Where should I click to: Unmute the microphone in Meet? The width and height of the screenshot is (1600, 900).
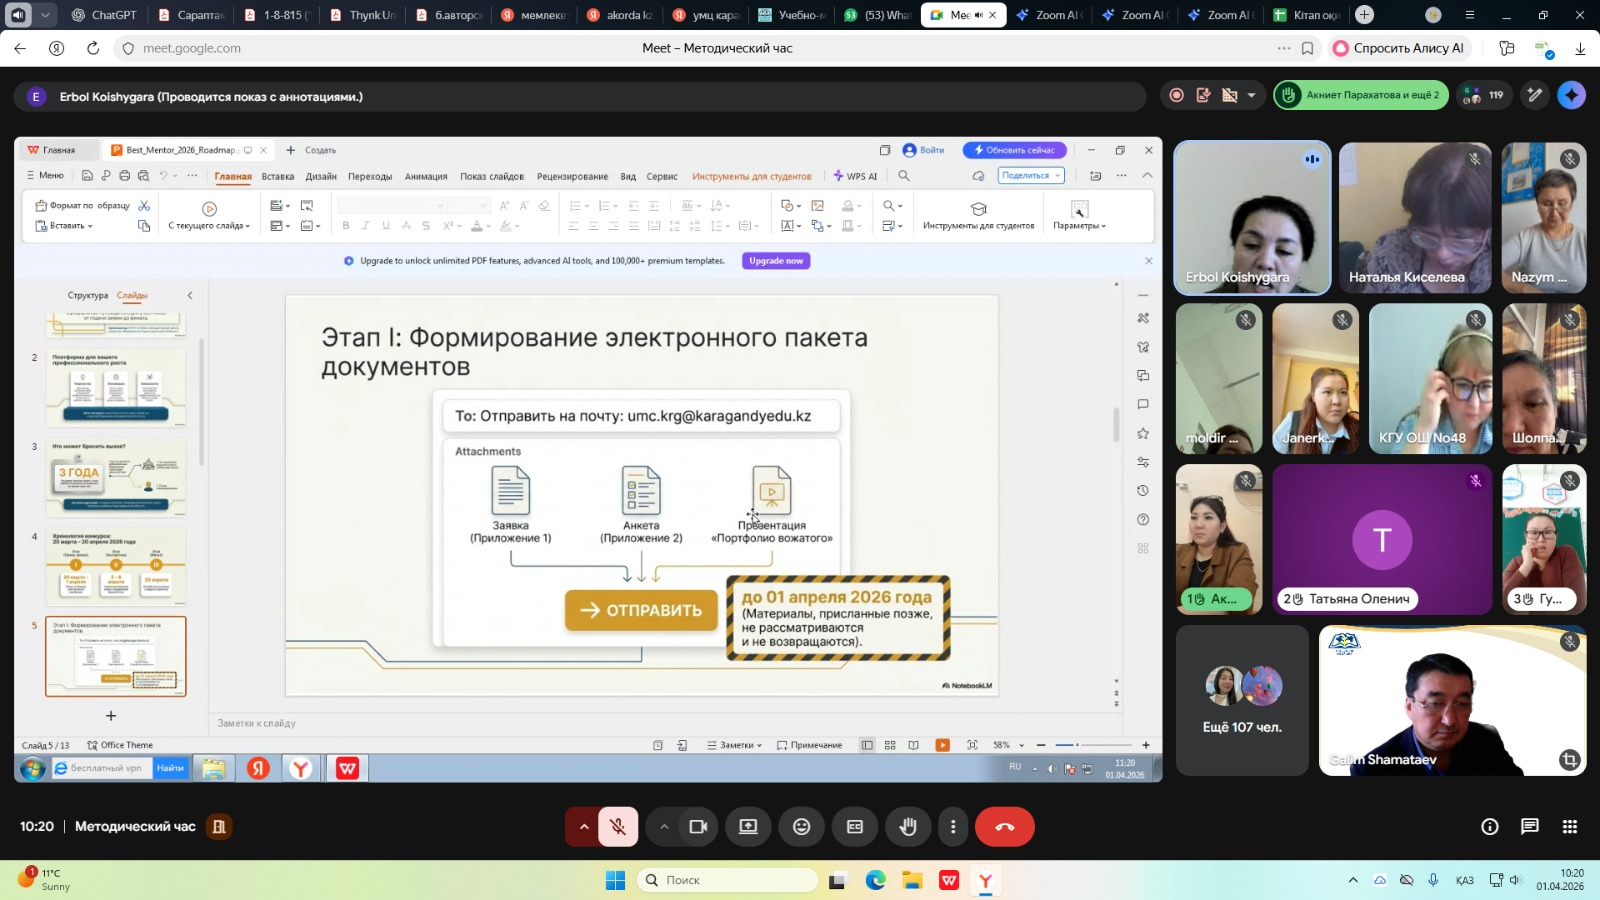(618, 827)
